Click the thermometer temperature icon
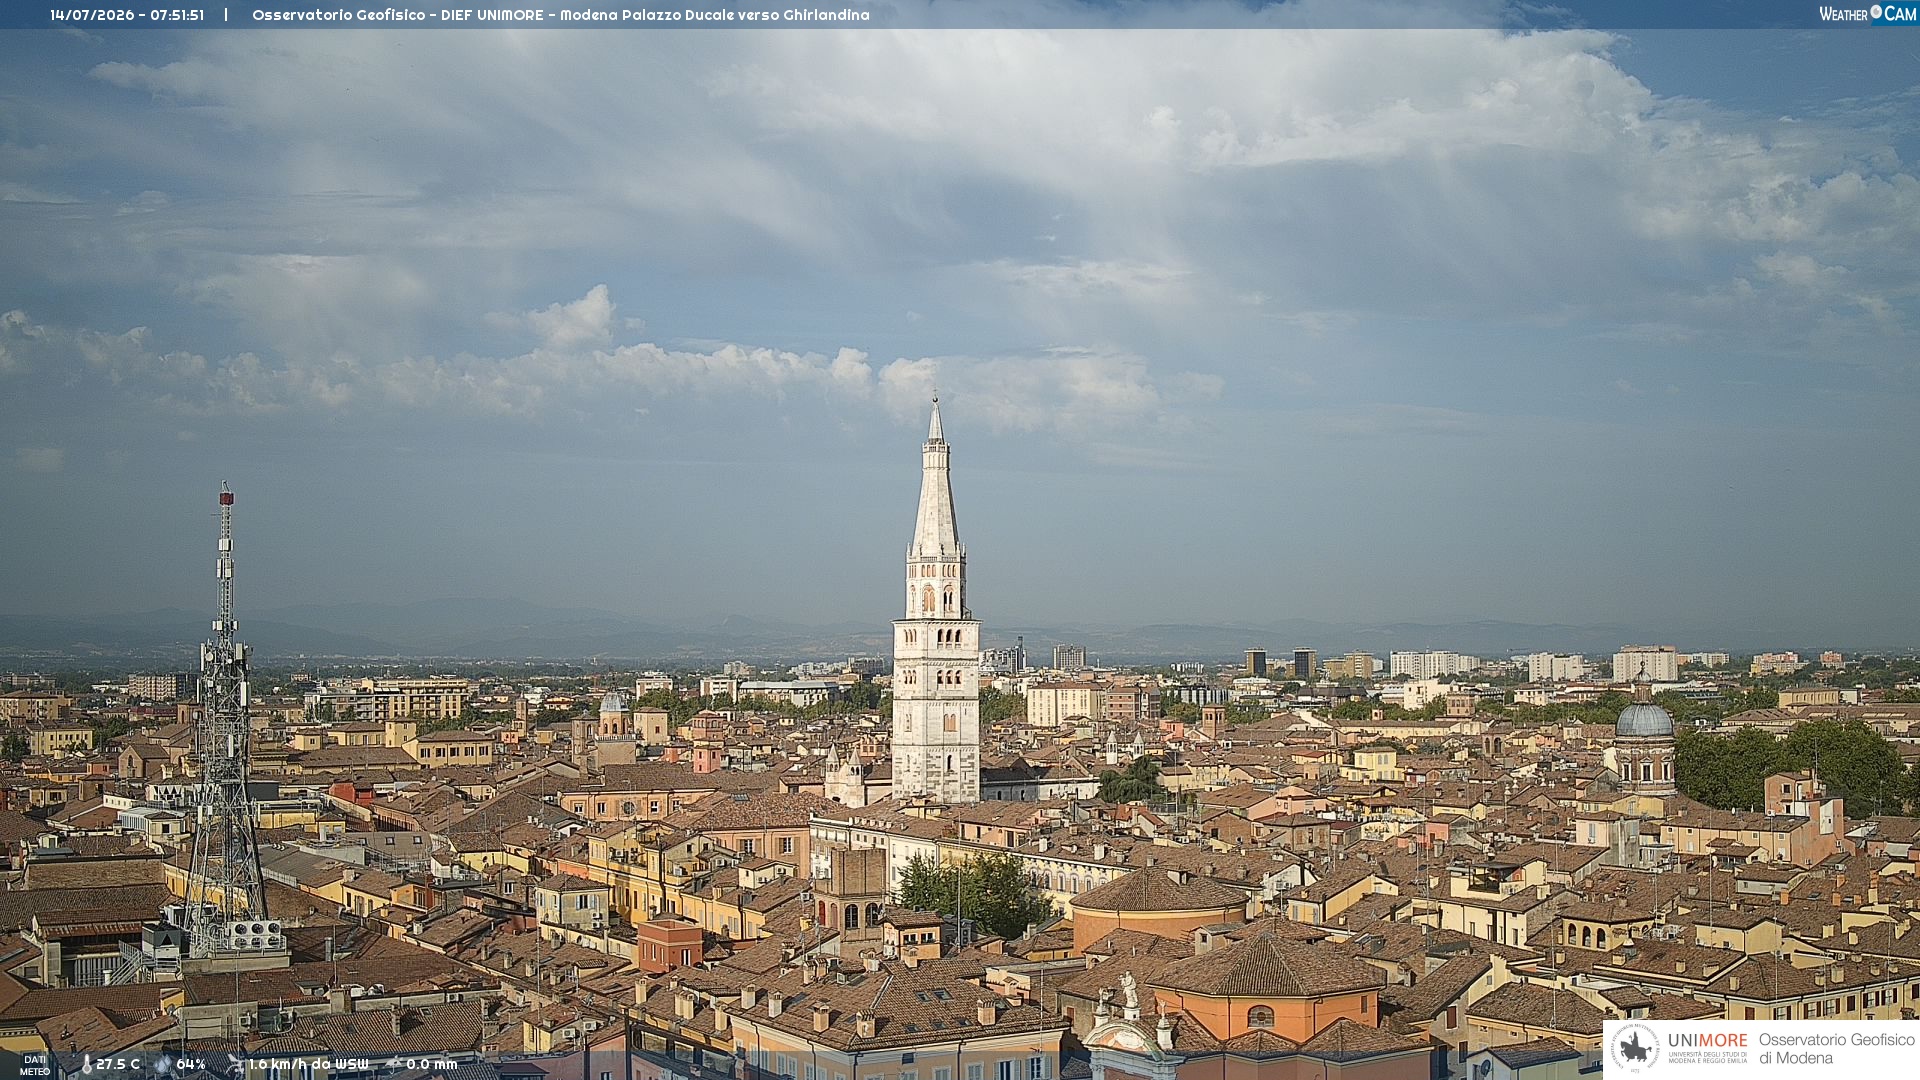The height and width of the screenshot is (1080, 1920). (86, 1065)
